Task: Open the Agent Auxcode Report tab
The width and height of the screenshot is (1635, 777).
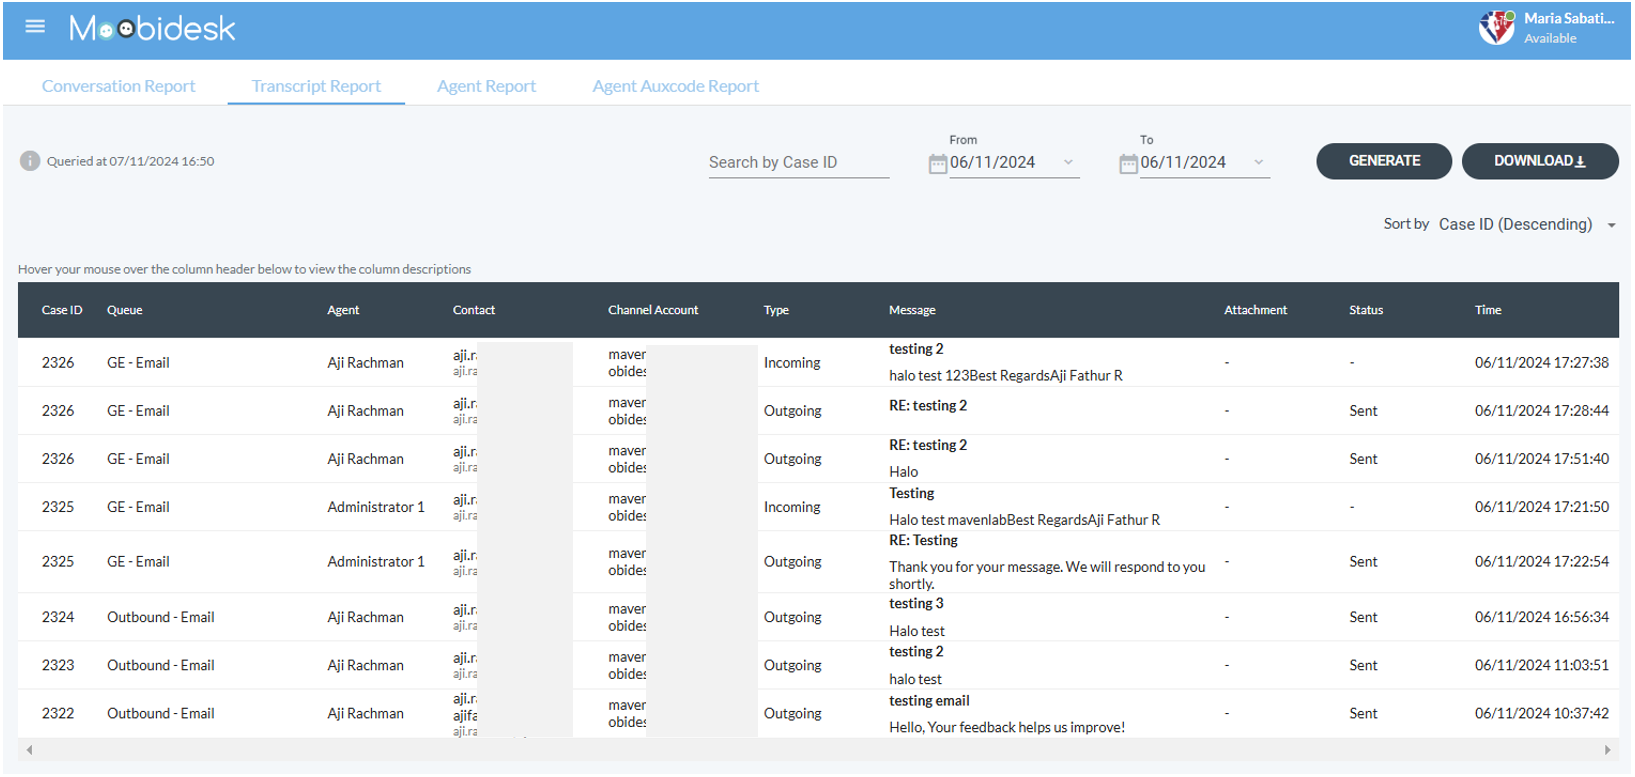Action: click(x=675, y=86)
